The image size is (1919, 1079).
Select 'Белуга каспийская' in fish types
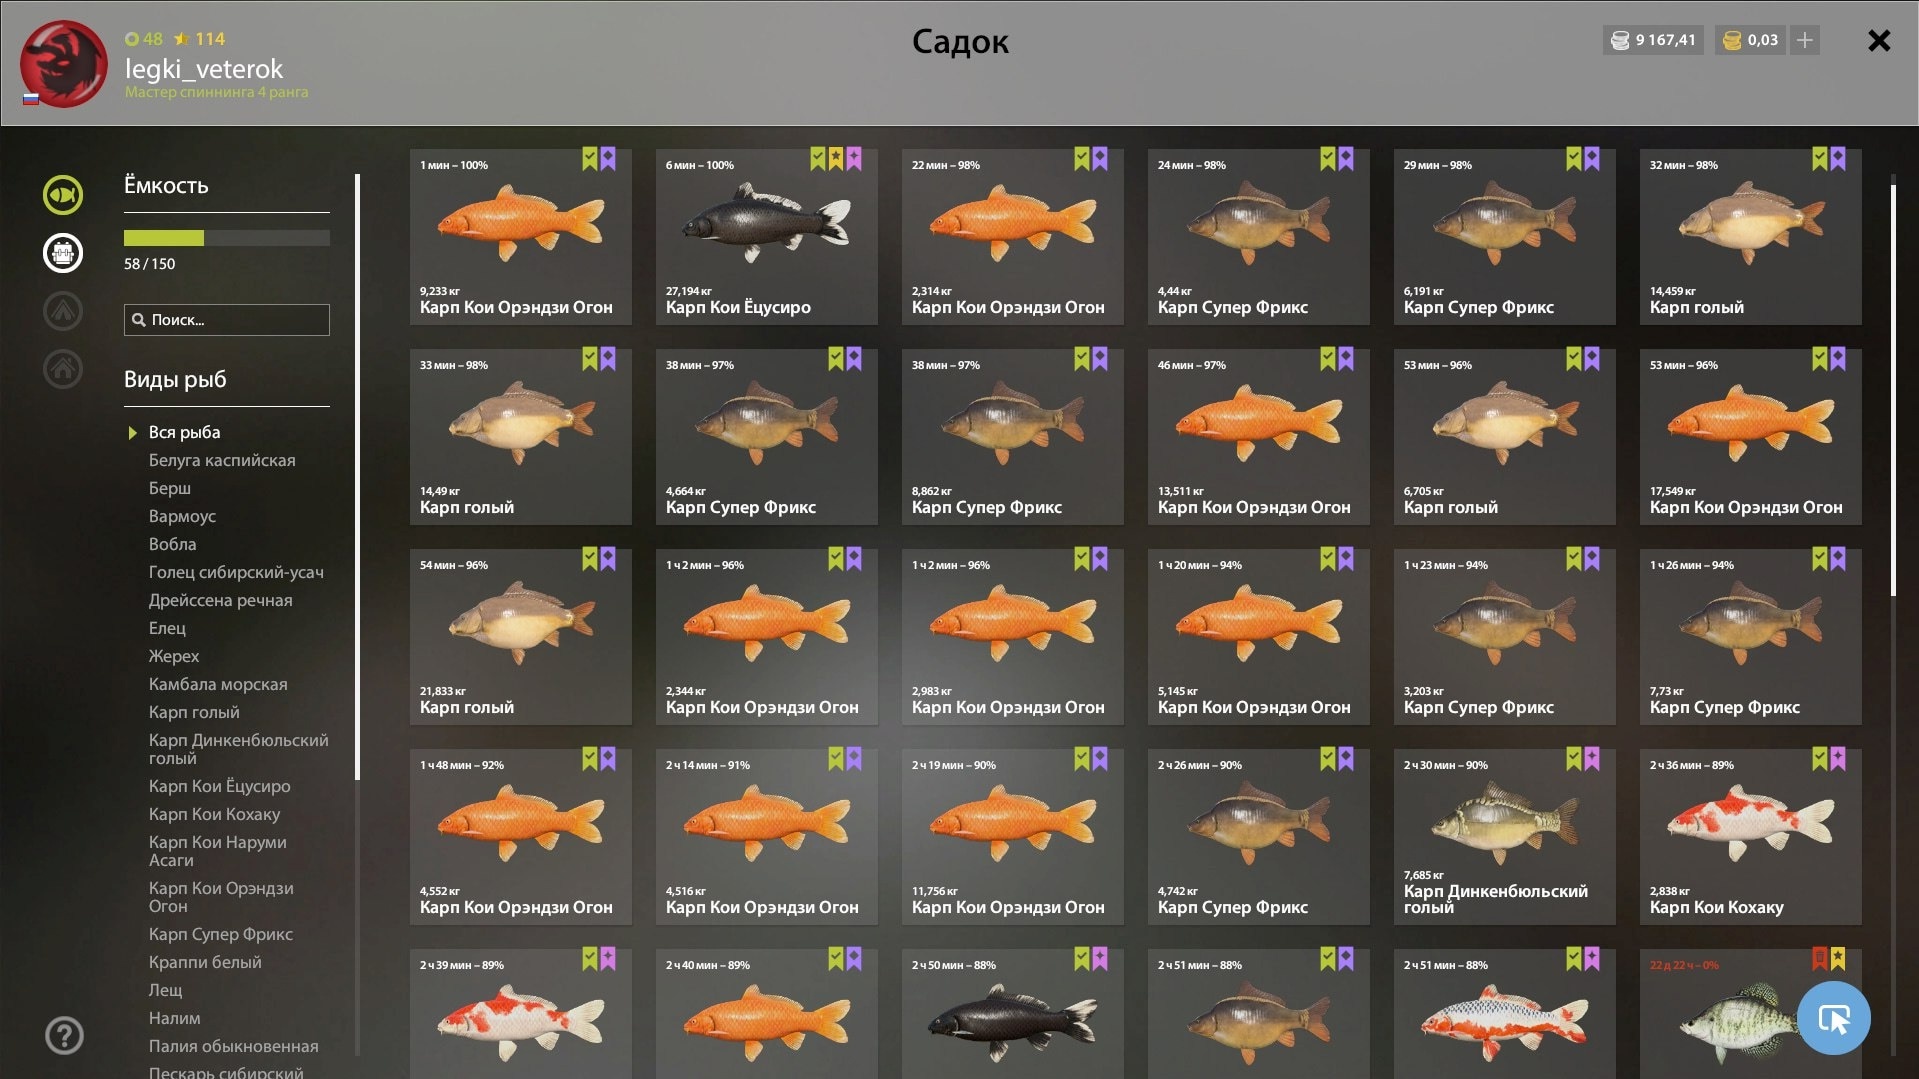coord(222,460)
